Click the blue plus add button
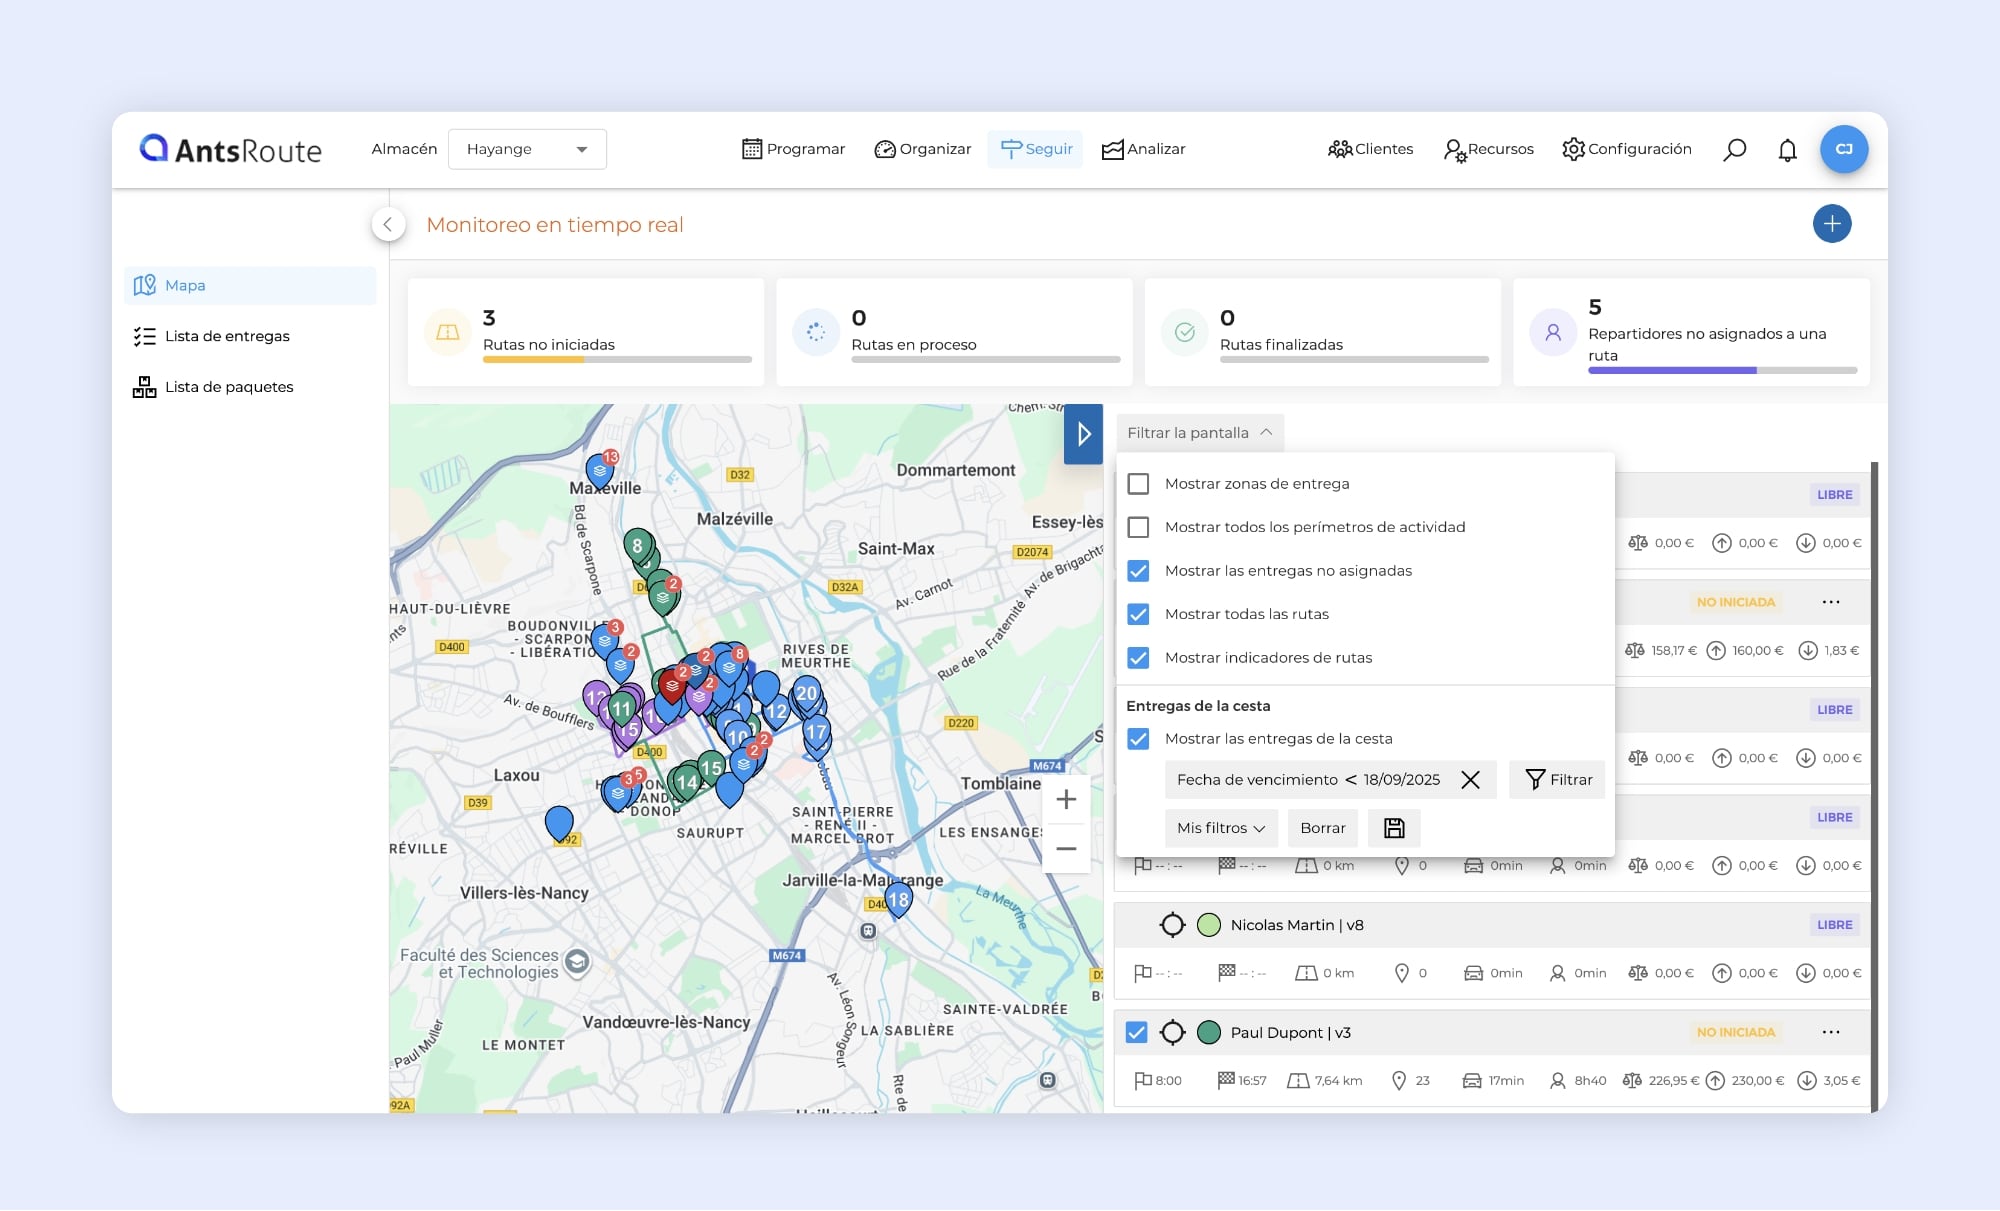Image resolution: width=2000 pixels, height=1211 pixels. [1831, 224]
